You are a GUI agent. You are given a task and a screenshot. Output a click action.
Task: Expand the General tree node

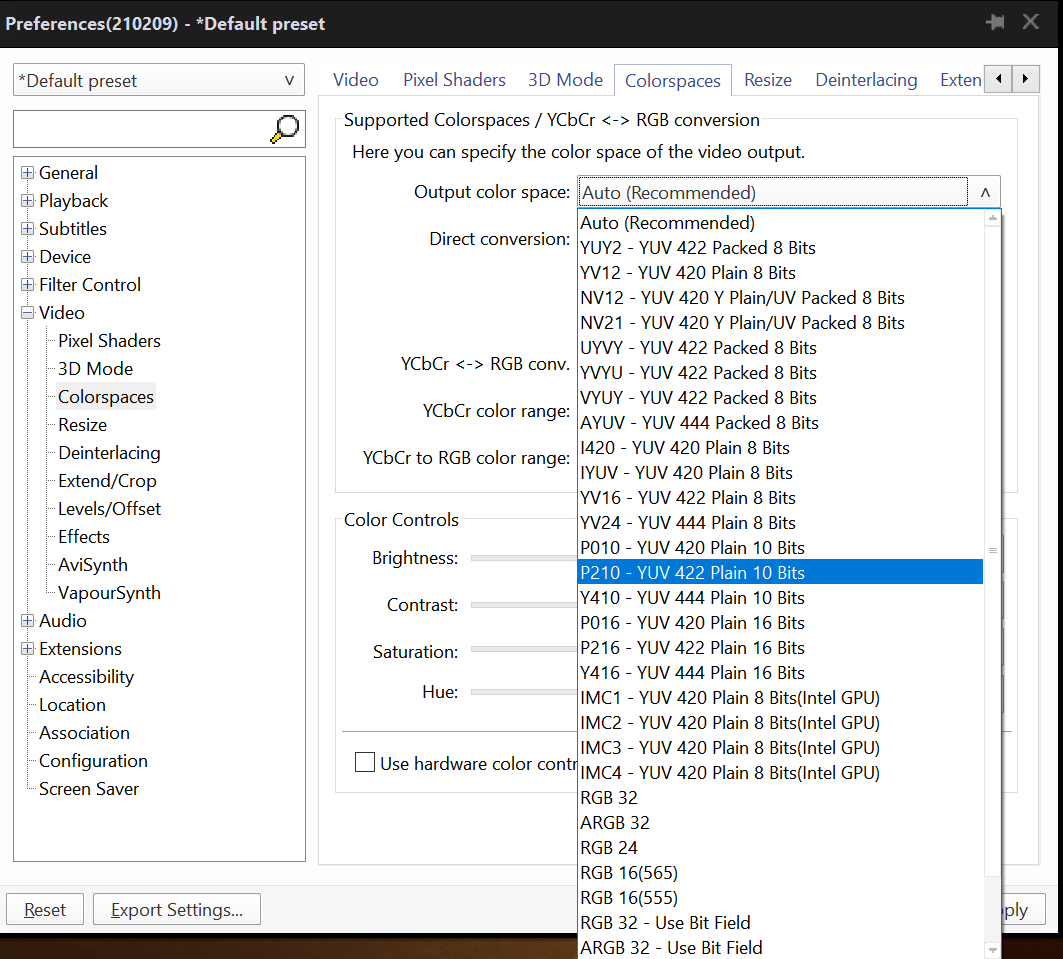click(27, 173)
